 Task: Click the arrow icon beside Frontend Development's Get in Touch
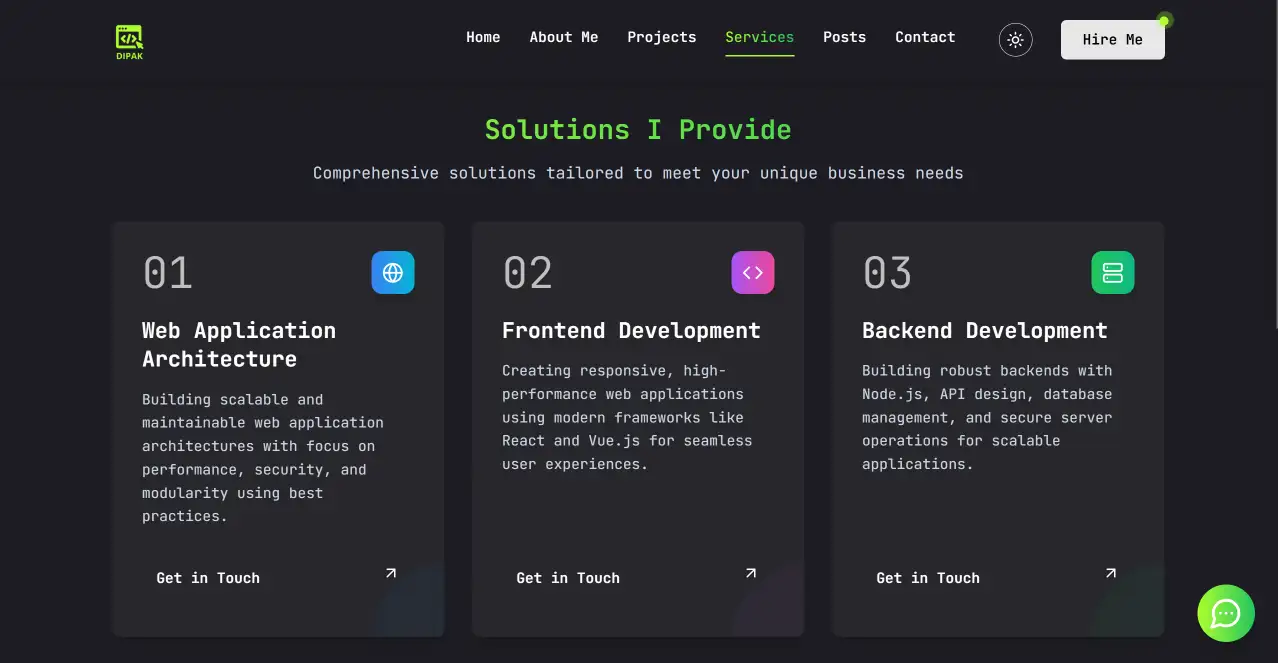750,573
